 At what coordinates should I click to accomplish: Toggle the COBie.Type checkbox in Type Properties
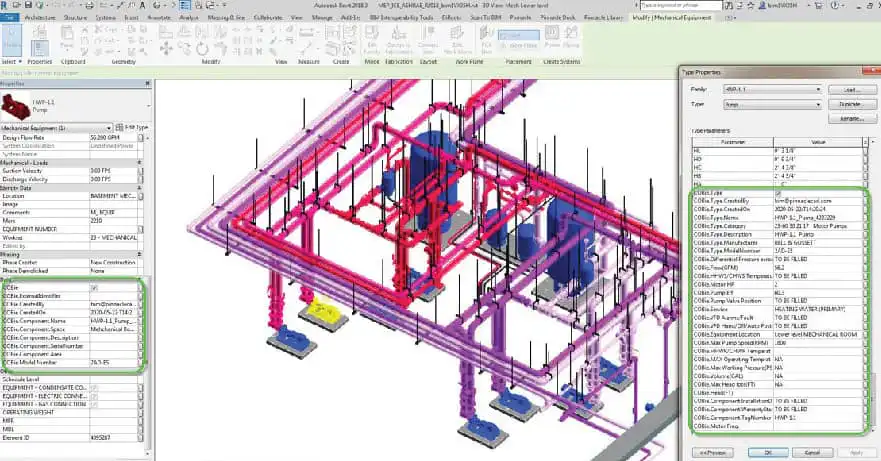tap(778, 193)
